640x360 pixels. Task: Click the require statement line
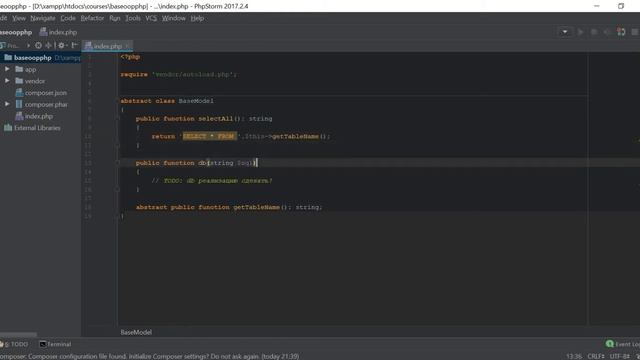pos(178,75)
